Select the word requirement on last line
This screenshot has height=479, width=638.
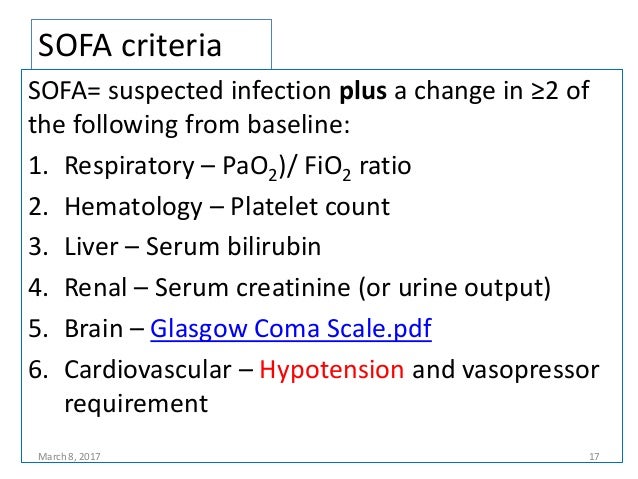(x=136, y=405)
